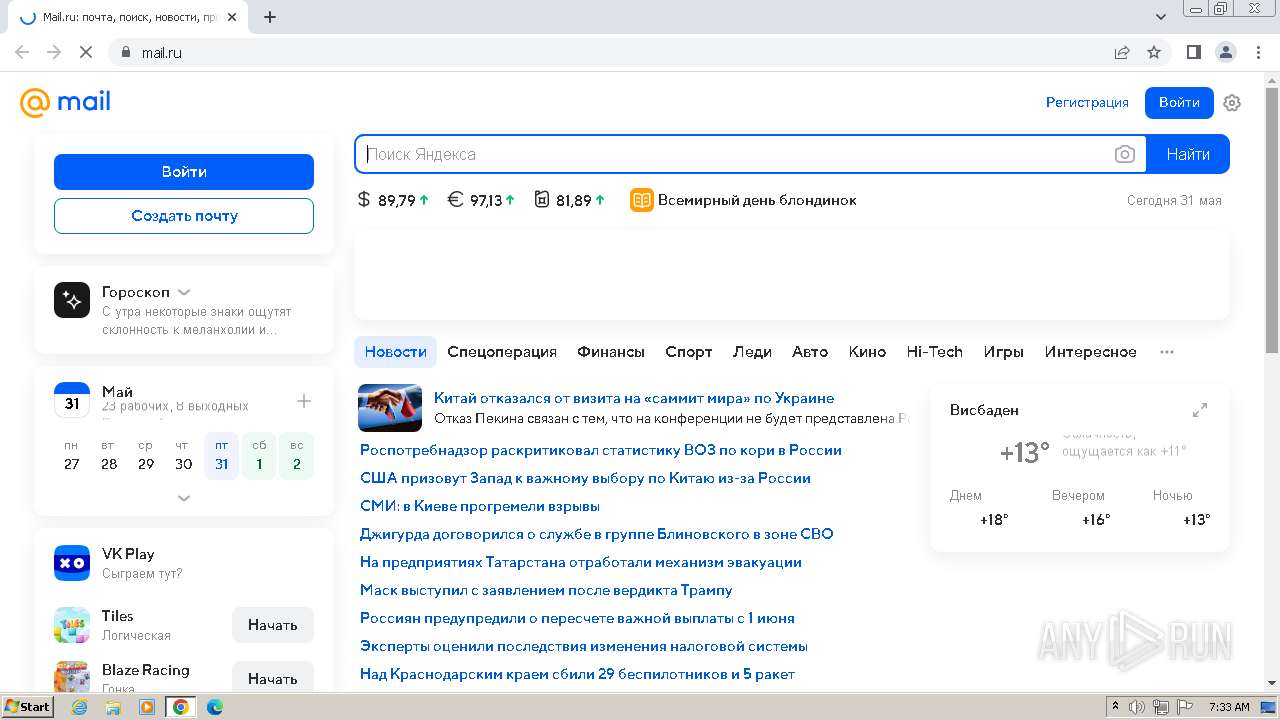Open Всемирный день блондинок link
The width and height of the screenshot is (1280, 720).
[757, 200]
